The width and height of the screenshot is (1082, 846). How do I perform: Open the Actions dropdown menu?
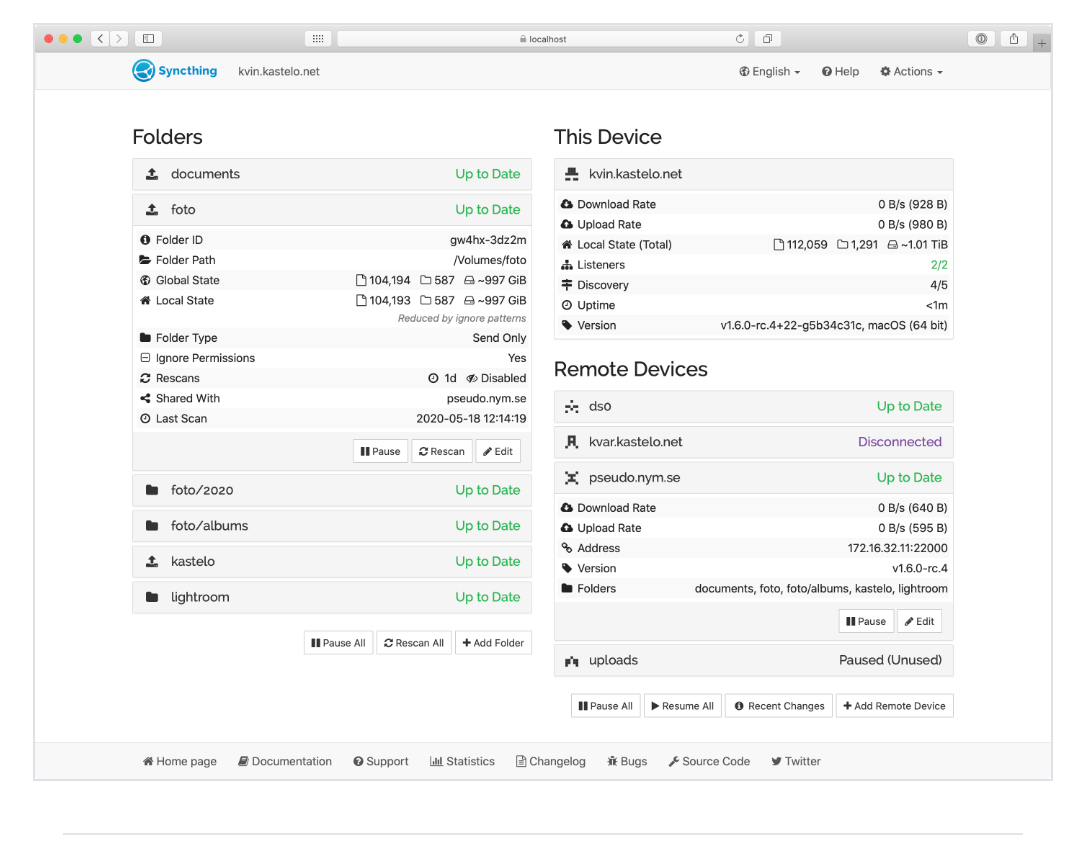point(911,72)
